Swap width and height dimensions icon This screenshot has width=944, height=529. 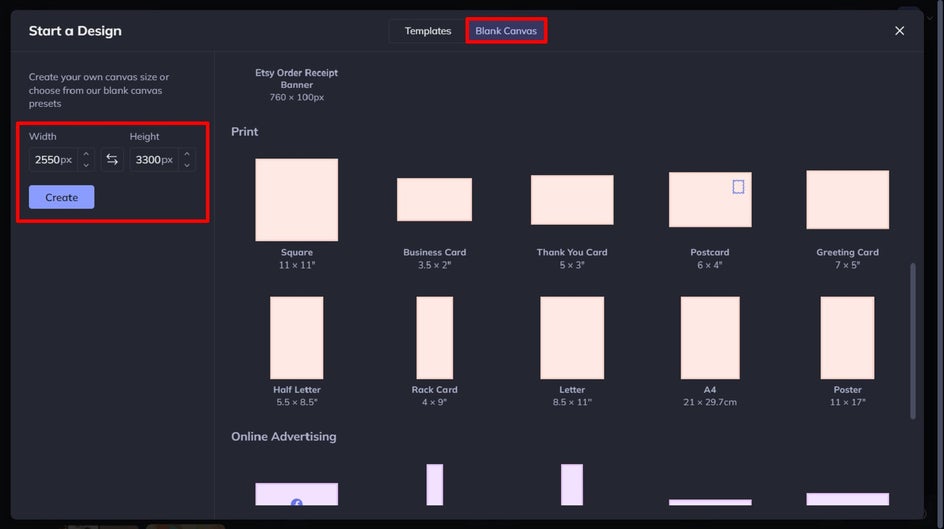pyautogui.click(x=112, y=159)
